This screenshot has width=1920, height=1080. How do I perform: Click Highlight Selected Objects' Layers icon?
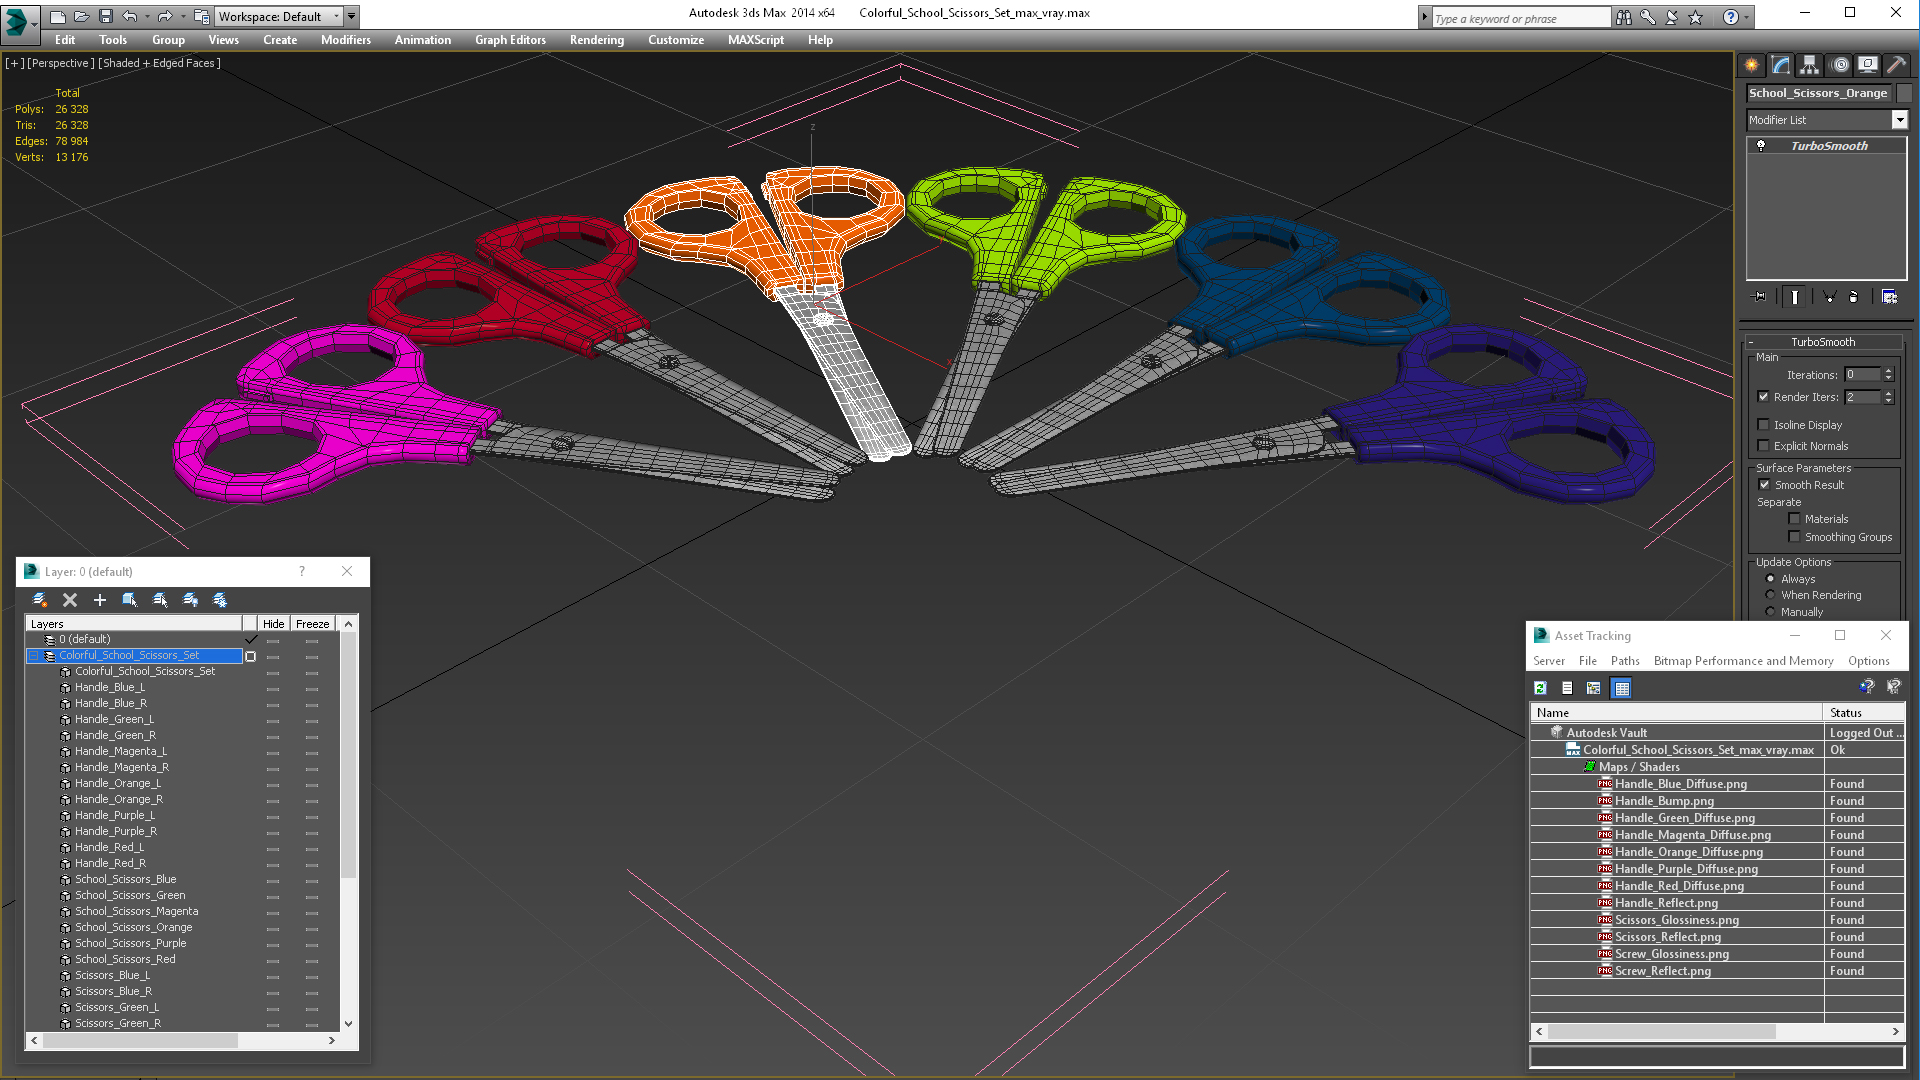coord(160,600)
